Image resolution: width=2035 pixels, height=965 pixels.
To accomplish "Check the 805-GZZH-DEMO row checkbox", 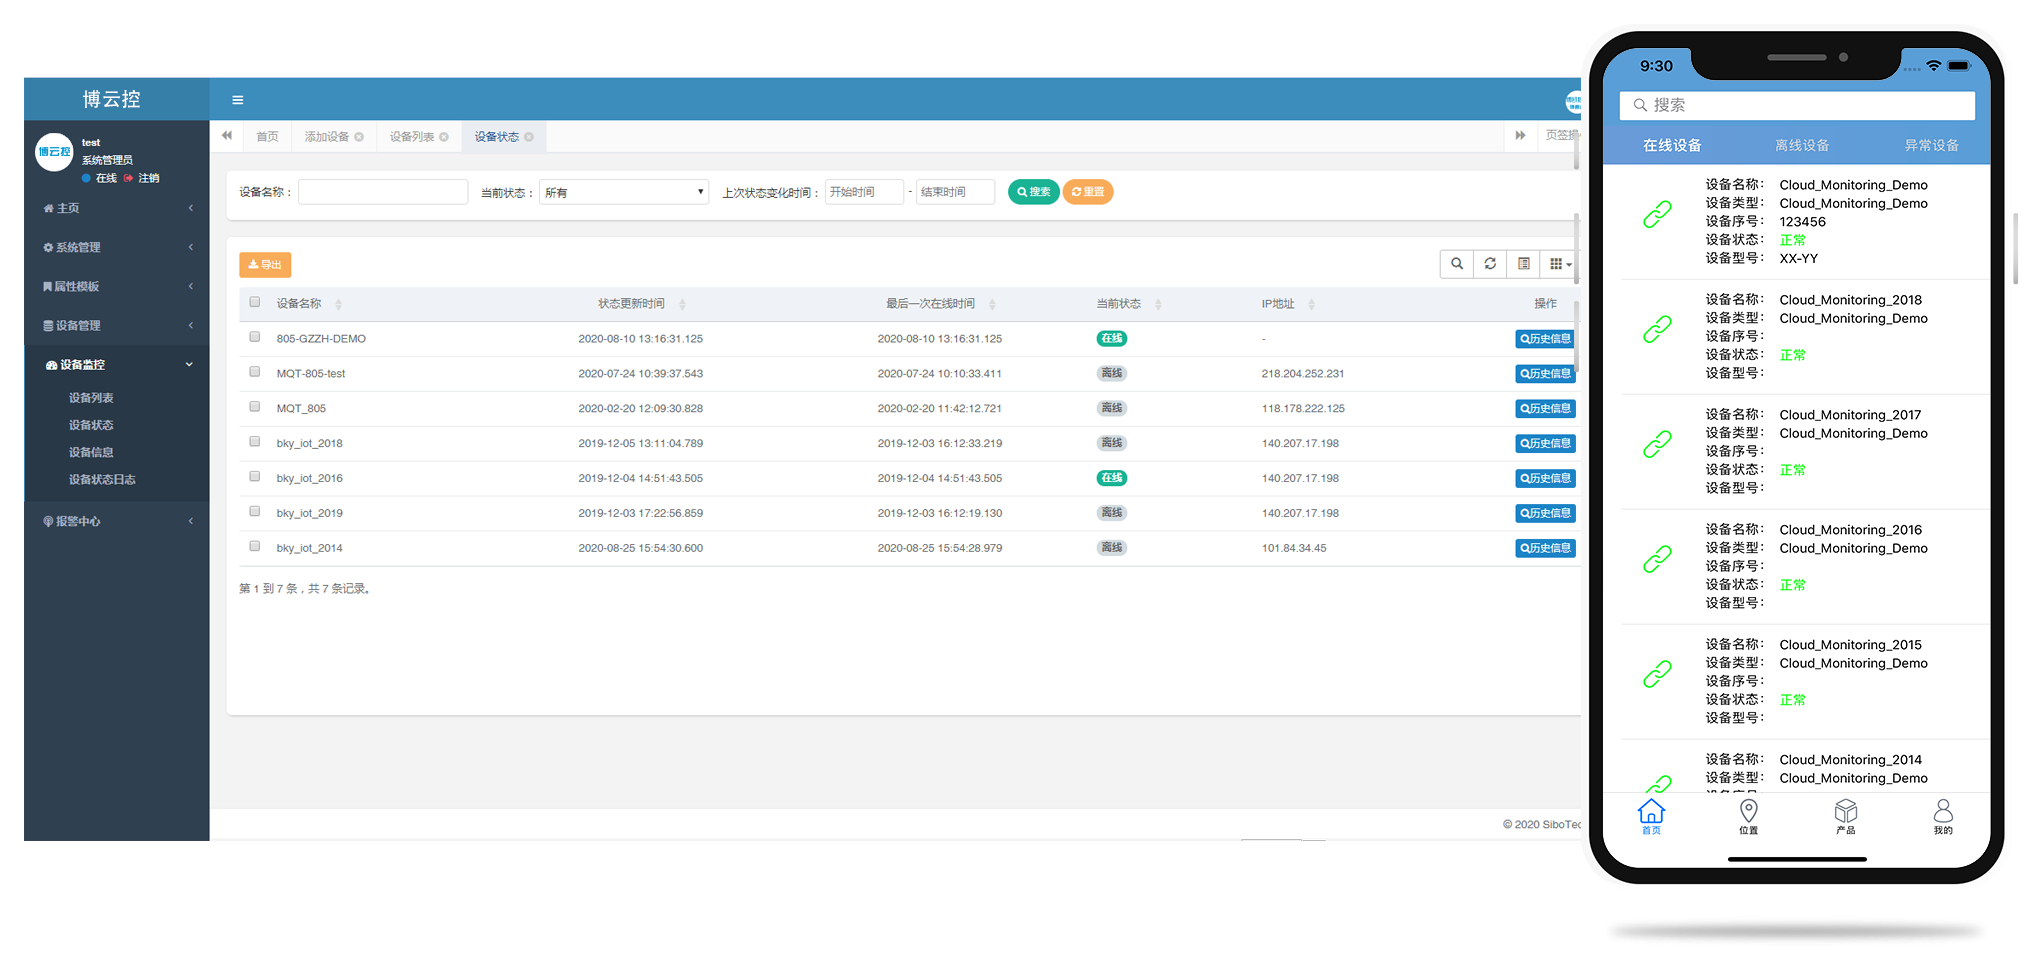I will (255, 337).
